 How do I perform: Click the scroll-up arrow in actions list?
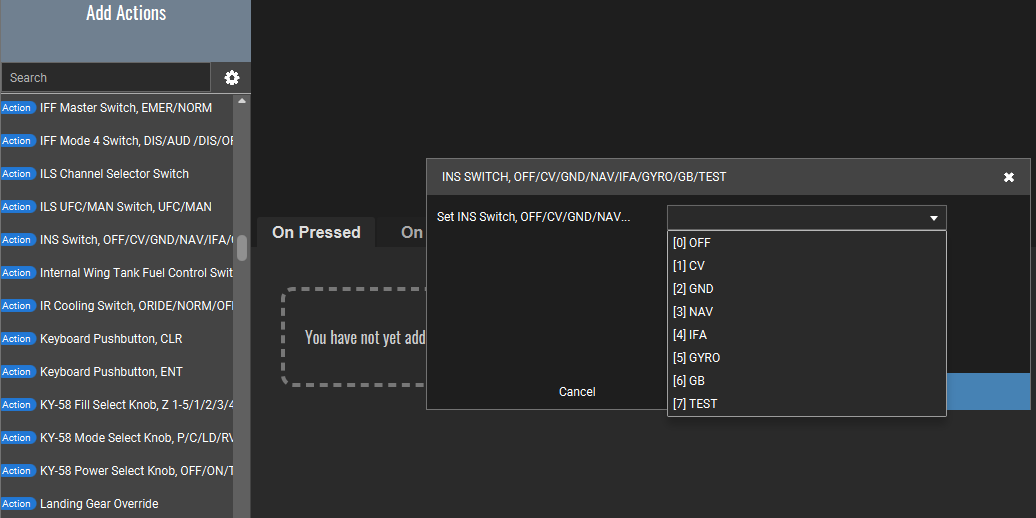point(242,101)
